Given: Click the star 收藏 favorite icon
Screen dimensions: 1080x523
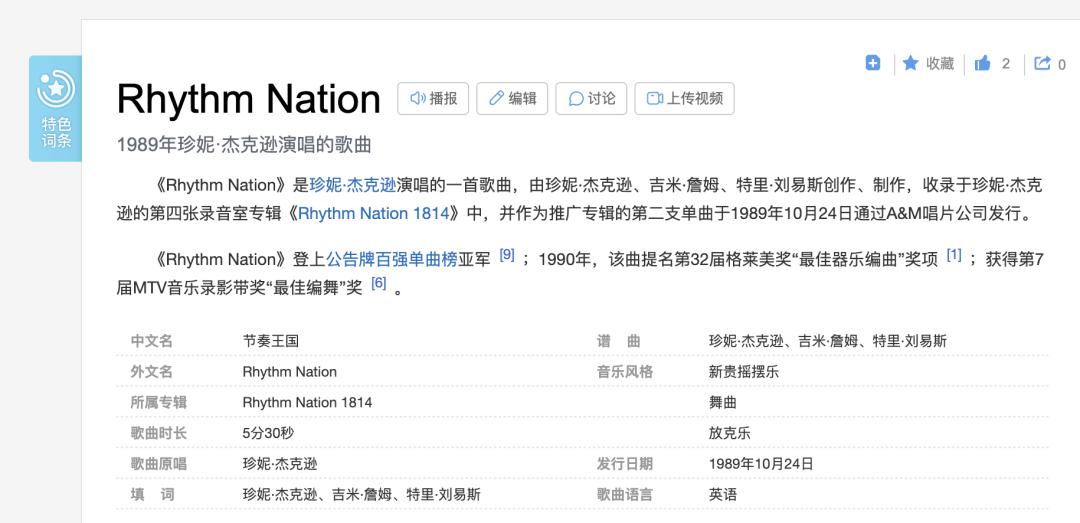Looking at the screenshot, I should pyautogui.click(x=910, y=63).
